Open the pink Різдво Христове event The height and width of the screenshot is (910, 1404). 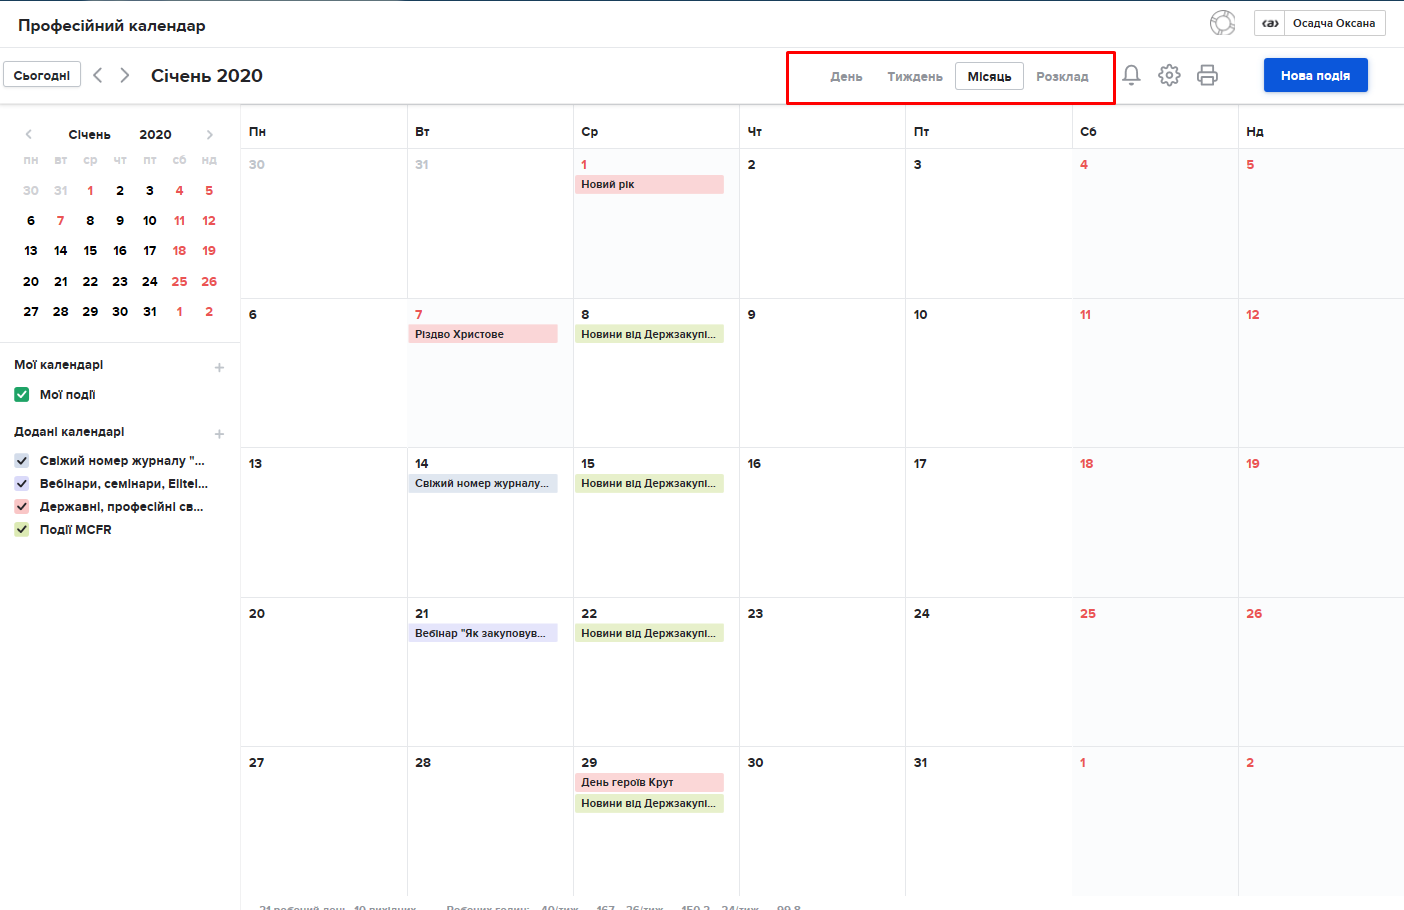483,334
